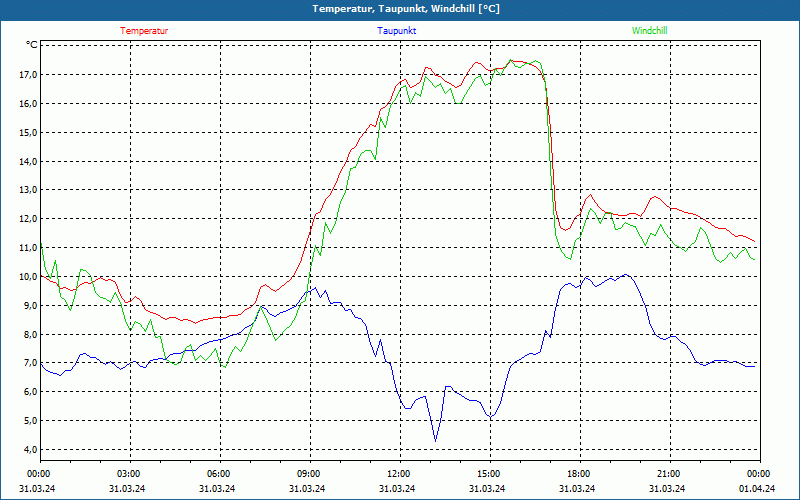
Task: Click the 4,0 y-axis value
Action: 31,449
